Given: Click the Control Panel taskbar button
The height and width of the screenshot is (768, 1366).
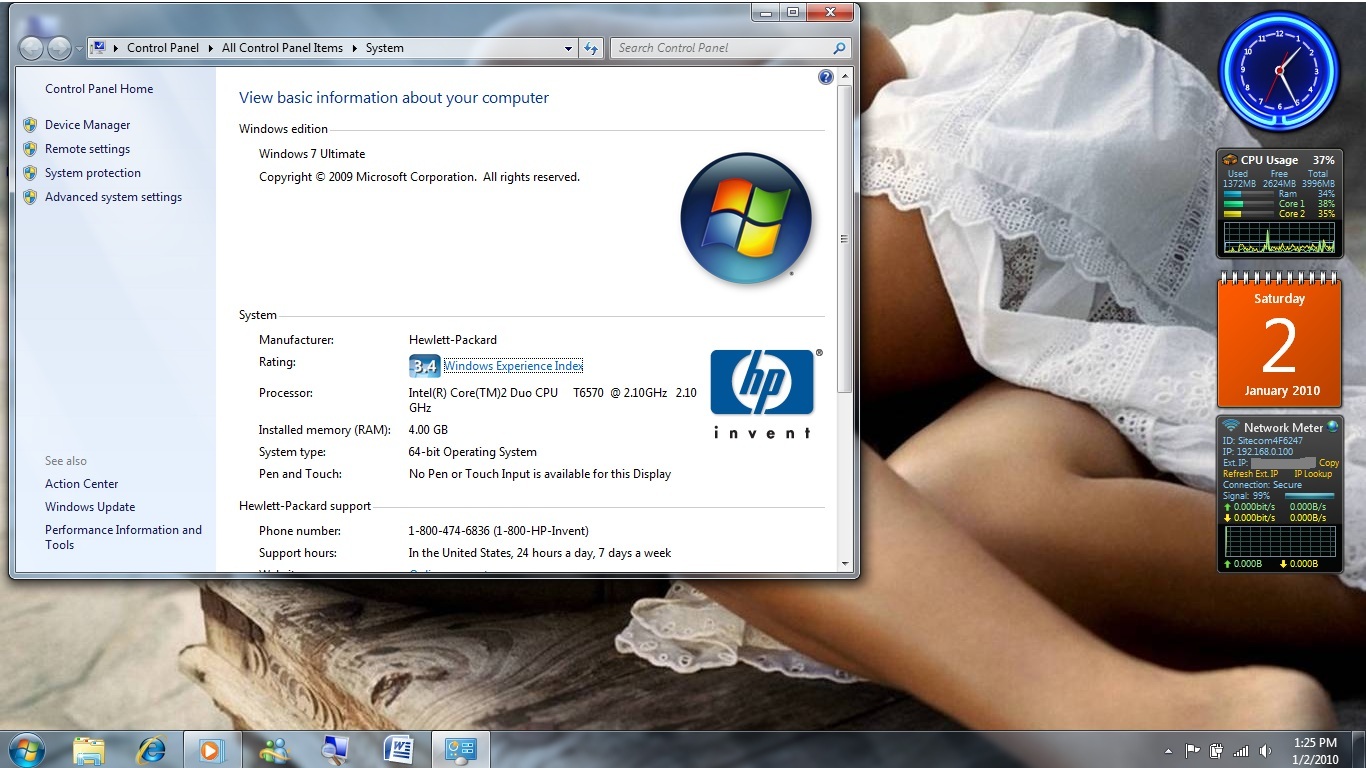Looking at the screenshot, I should [460, 750].
